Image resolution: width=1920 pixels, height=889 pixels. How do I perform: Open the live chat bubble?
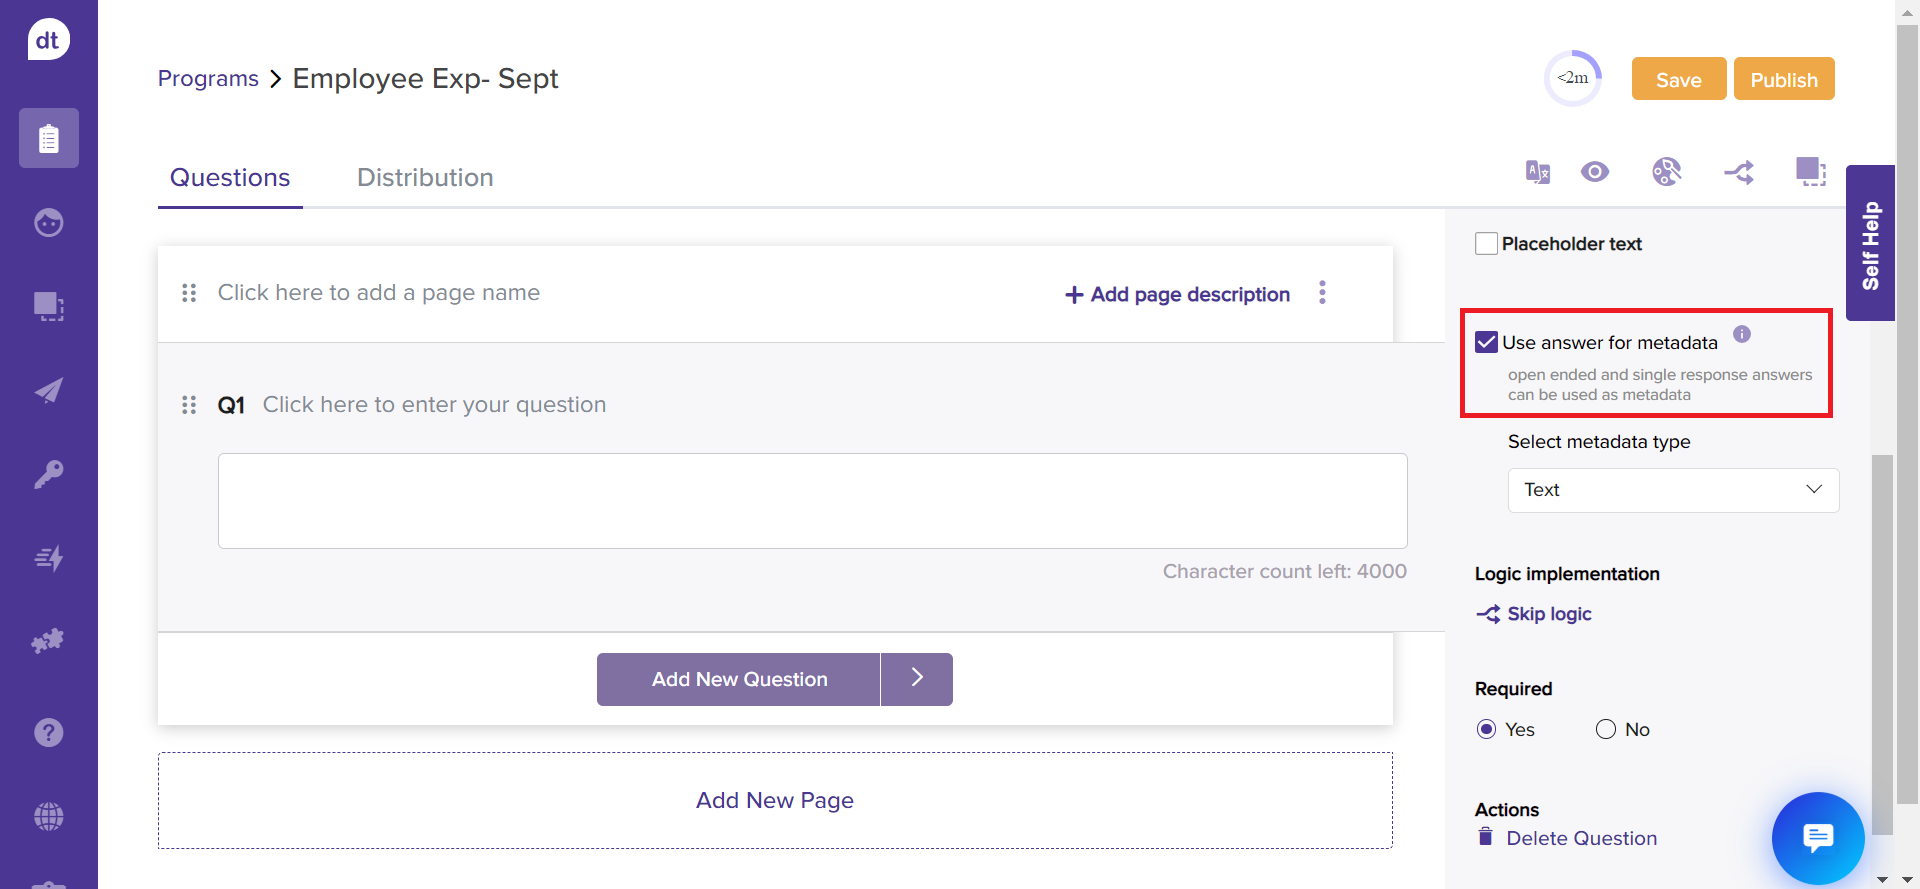tap(1817, 838)
